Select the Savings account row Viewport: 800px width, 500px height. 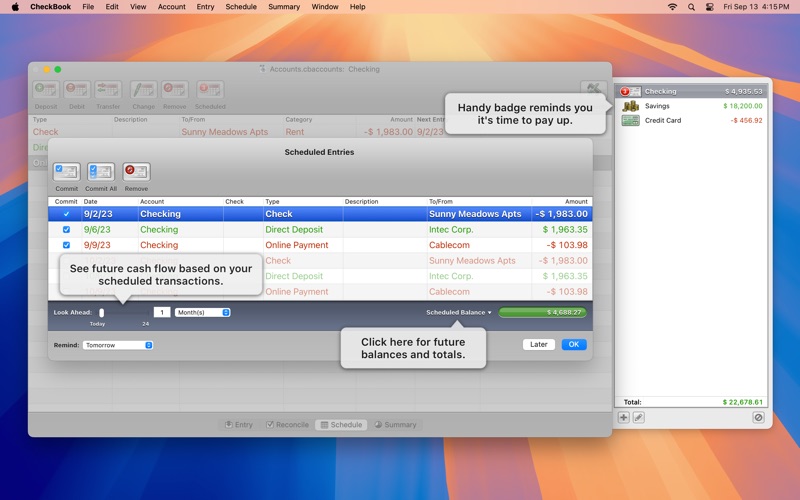tap(691, 106)
